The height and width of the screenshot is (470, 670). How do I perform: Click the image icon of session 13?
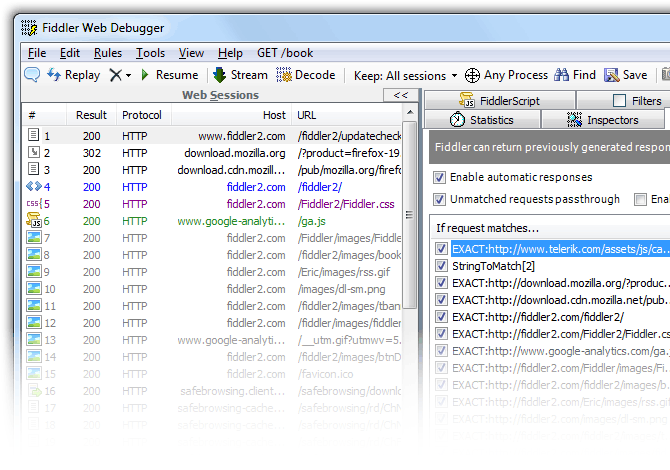34,340
